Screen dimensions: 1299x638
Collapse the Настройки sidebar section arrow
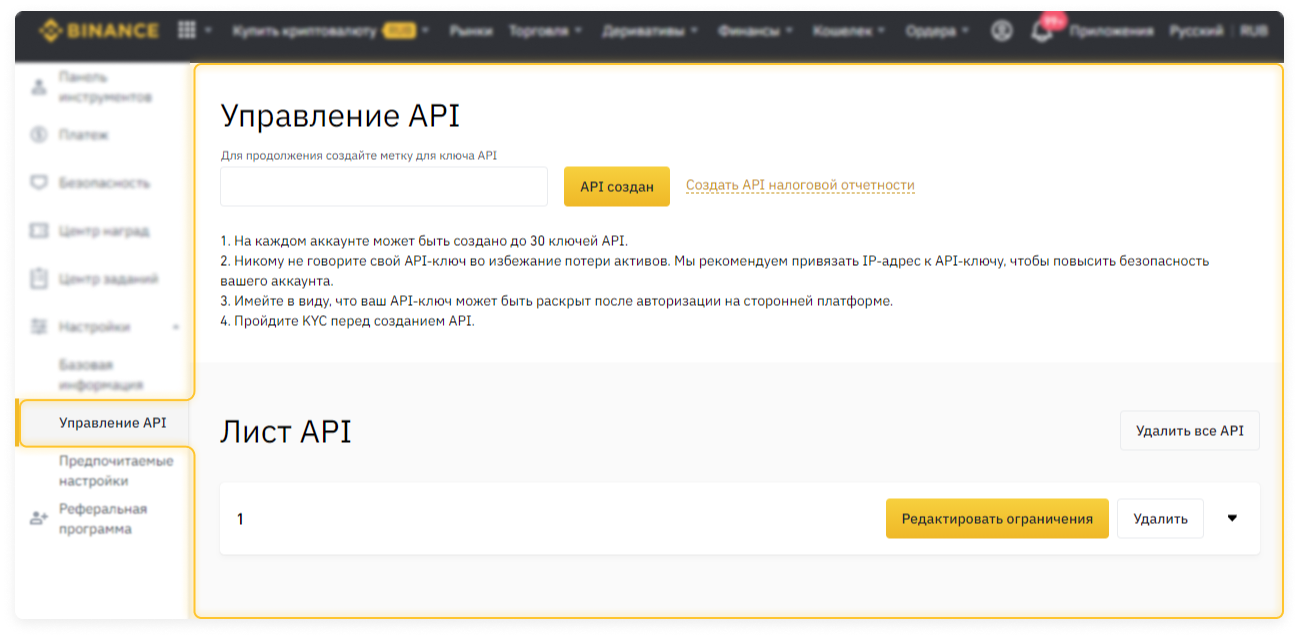[176, 327]
